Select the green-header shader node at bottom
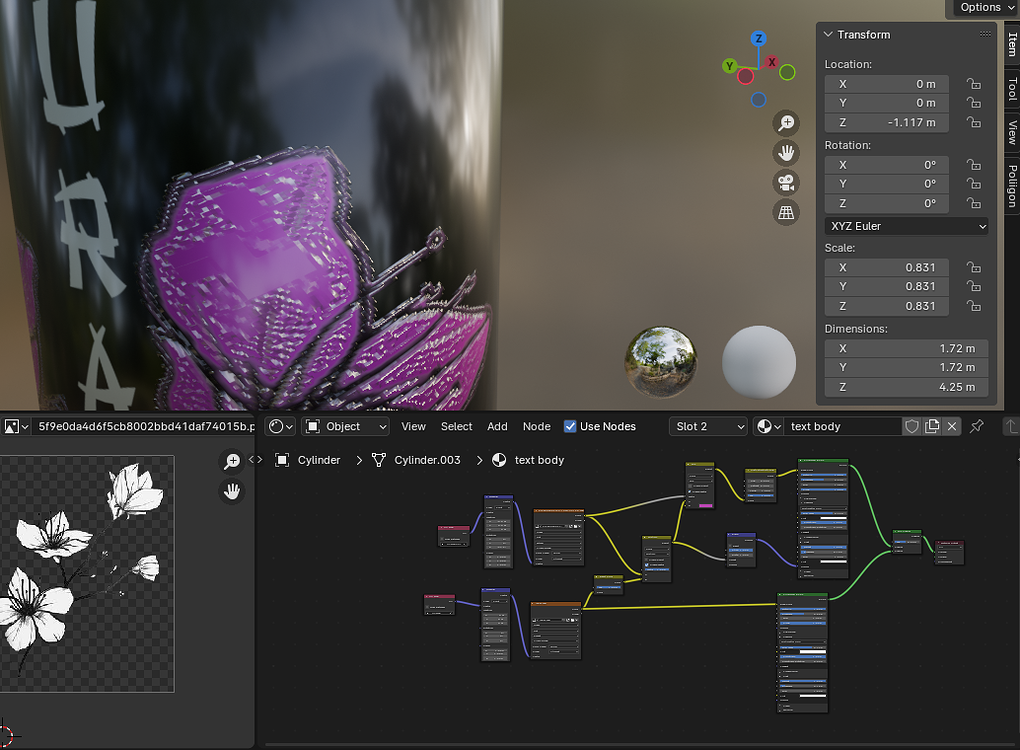 coord(803,652)
